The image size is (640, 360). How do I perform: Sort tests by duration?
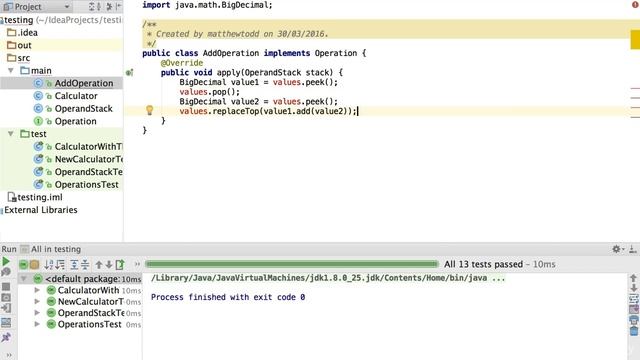tap(60, 264)
